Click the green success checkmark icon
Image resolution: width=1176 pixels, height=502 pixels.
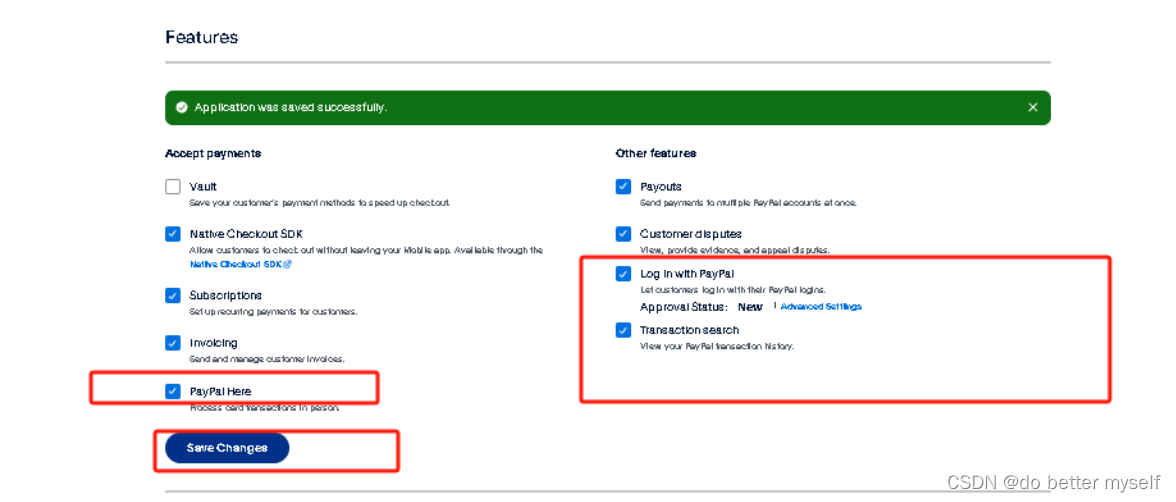point(181,107)
